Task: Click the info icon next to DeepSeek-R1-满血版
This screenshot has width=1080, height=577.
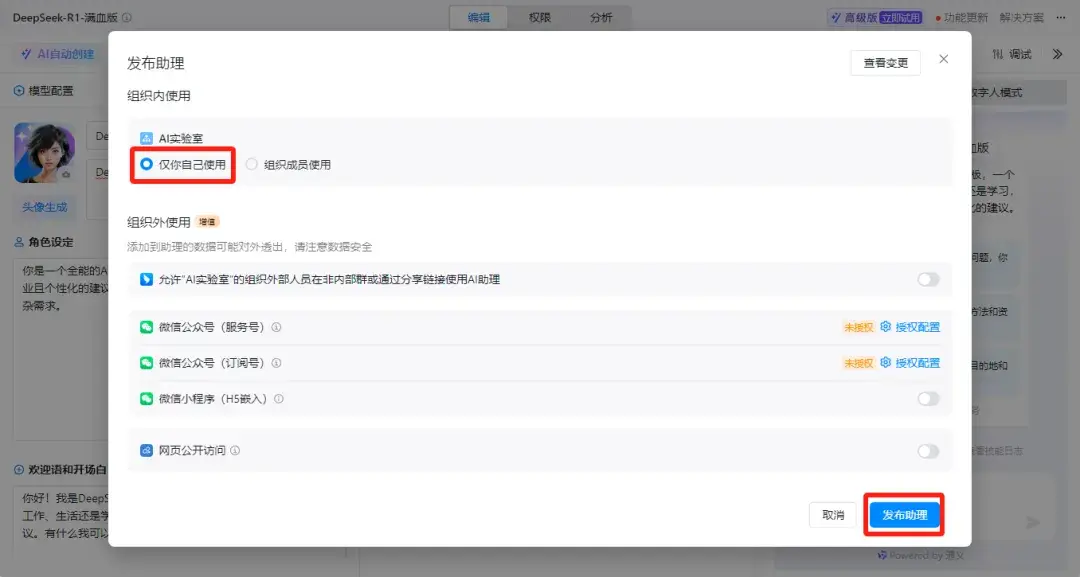Action: click(127, 17)
